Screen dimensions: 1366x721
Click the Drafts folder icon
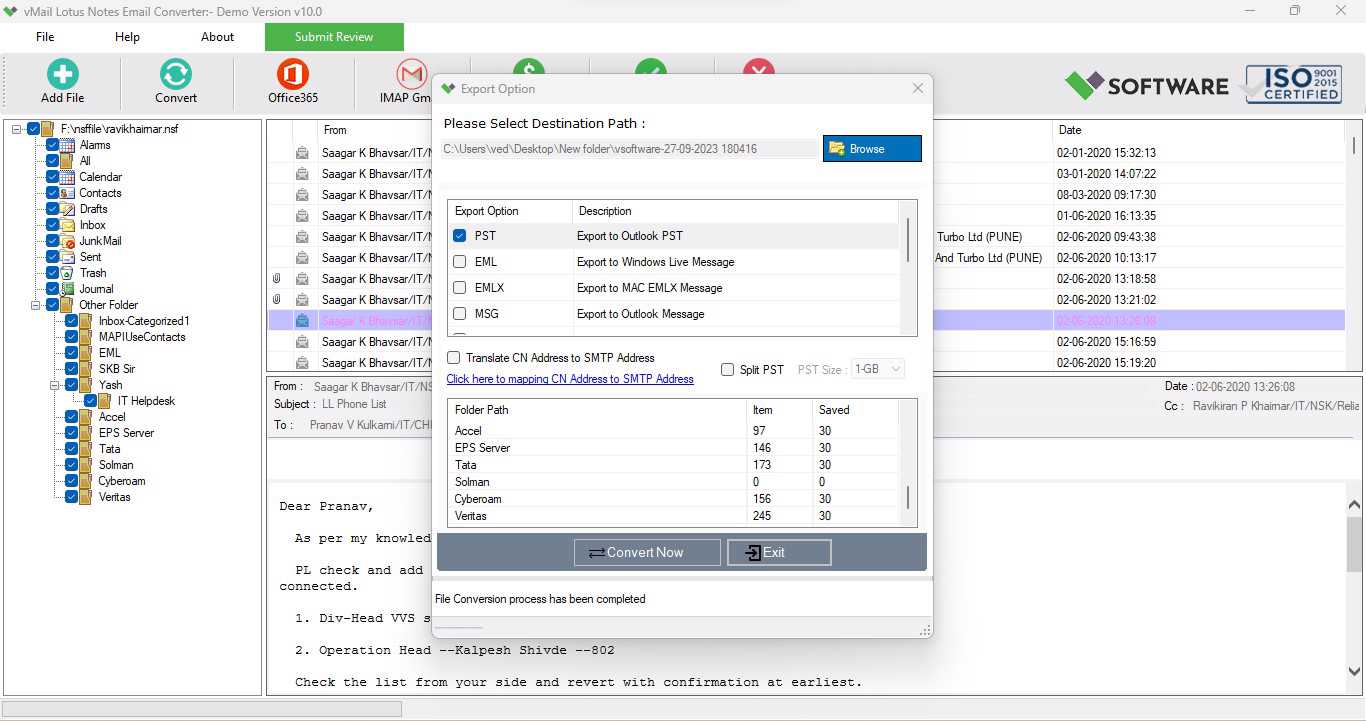tap(67, 209)
